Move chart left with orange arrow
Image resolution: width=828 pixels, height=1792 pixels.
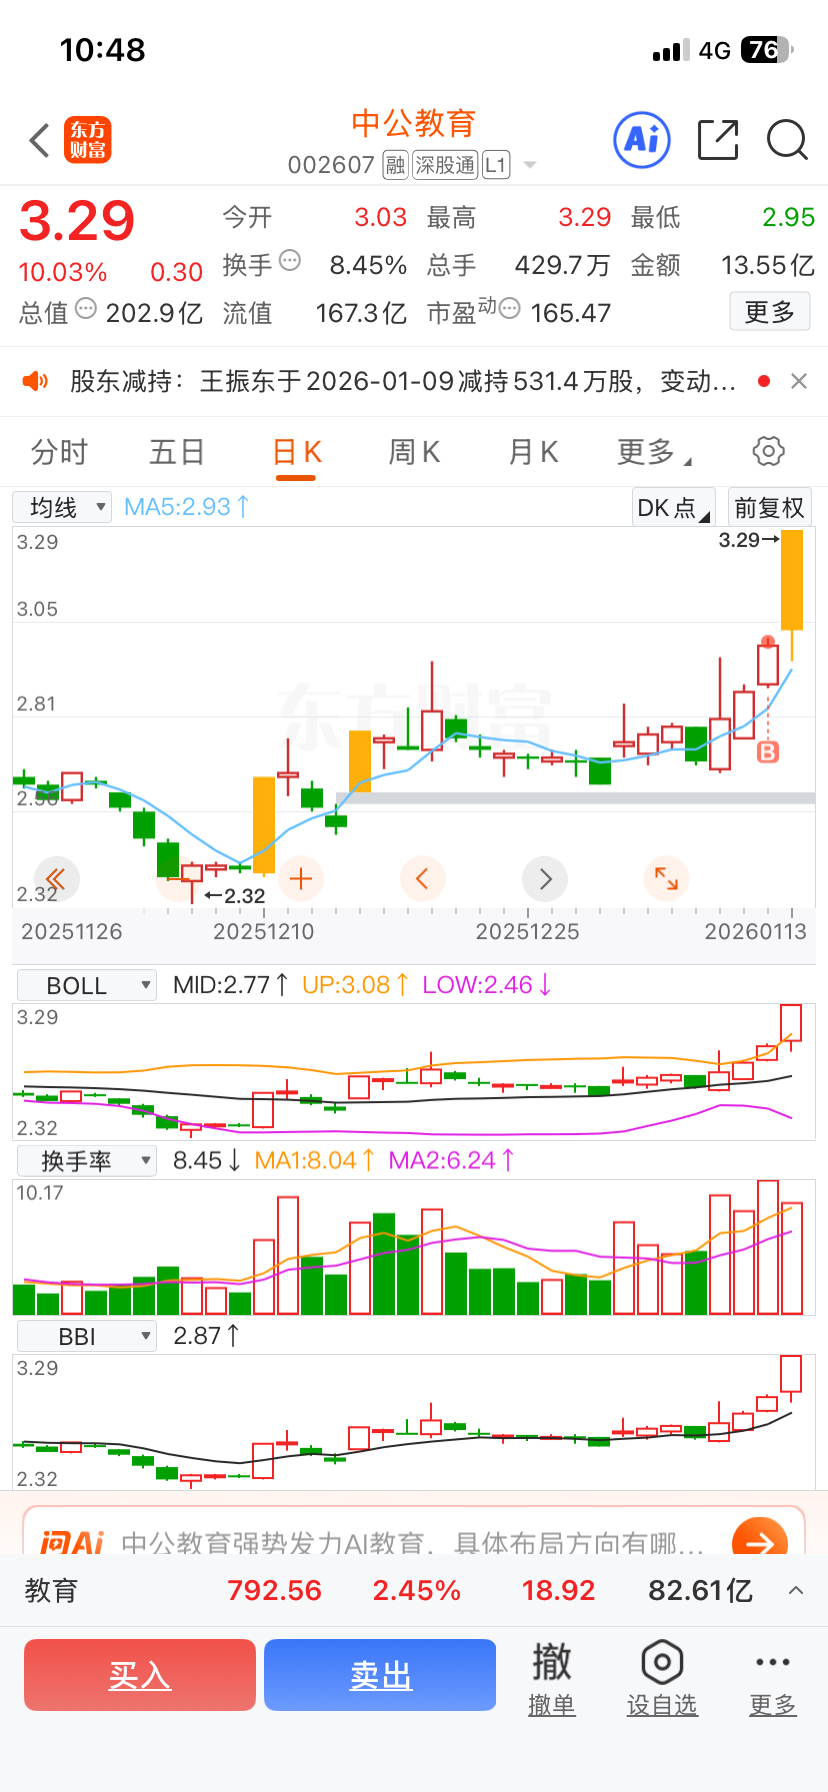422,879
